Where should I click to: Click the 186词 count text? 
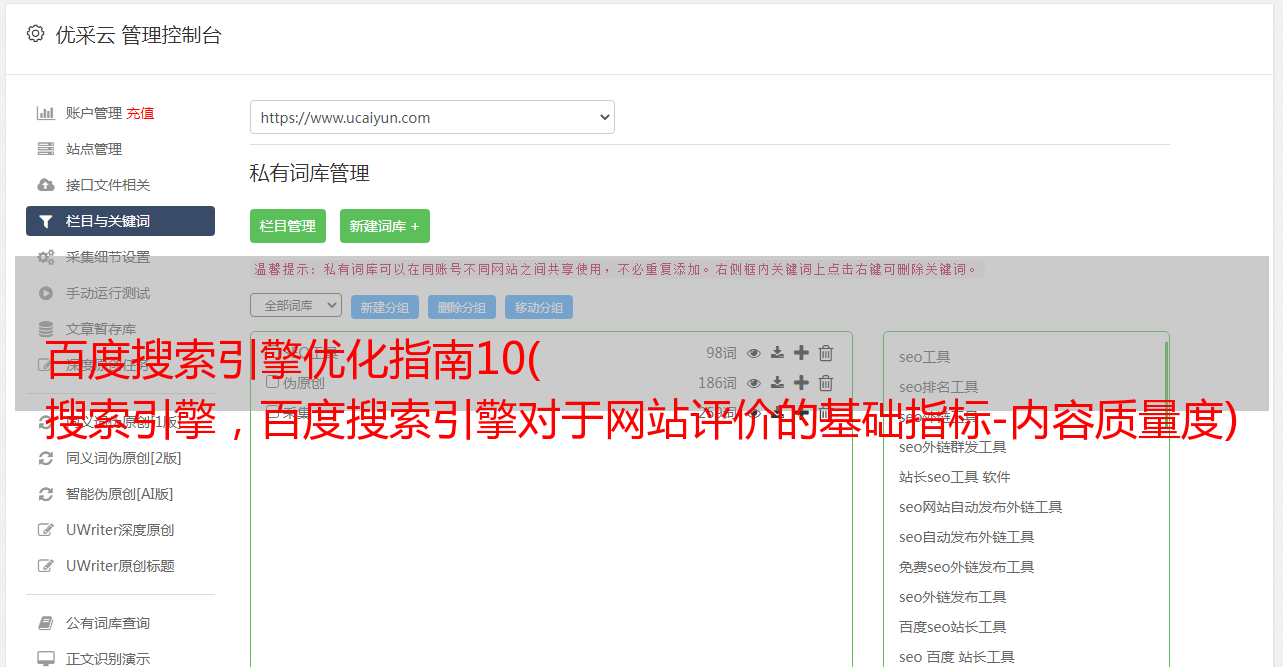click(x=717, y=383)
